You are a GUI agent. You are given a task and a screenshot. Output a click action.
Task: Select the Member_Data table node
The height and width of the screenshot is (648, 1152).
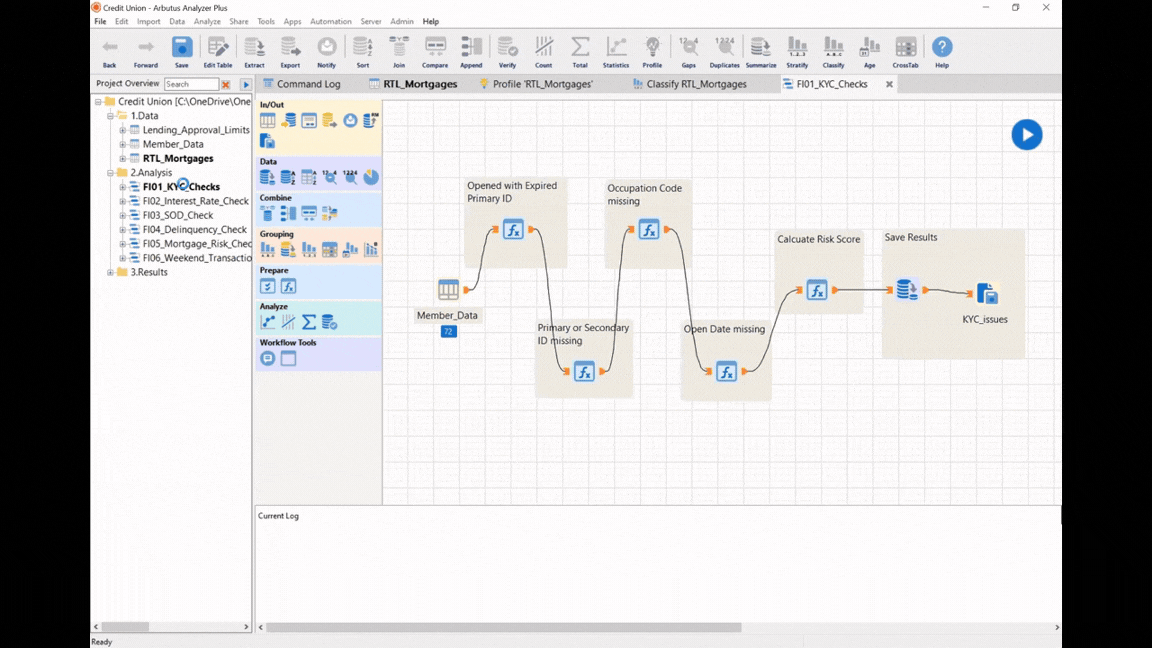coord(448,290)
